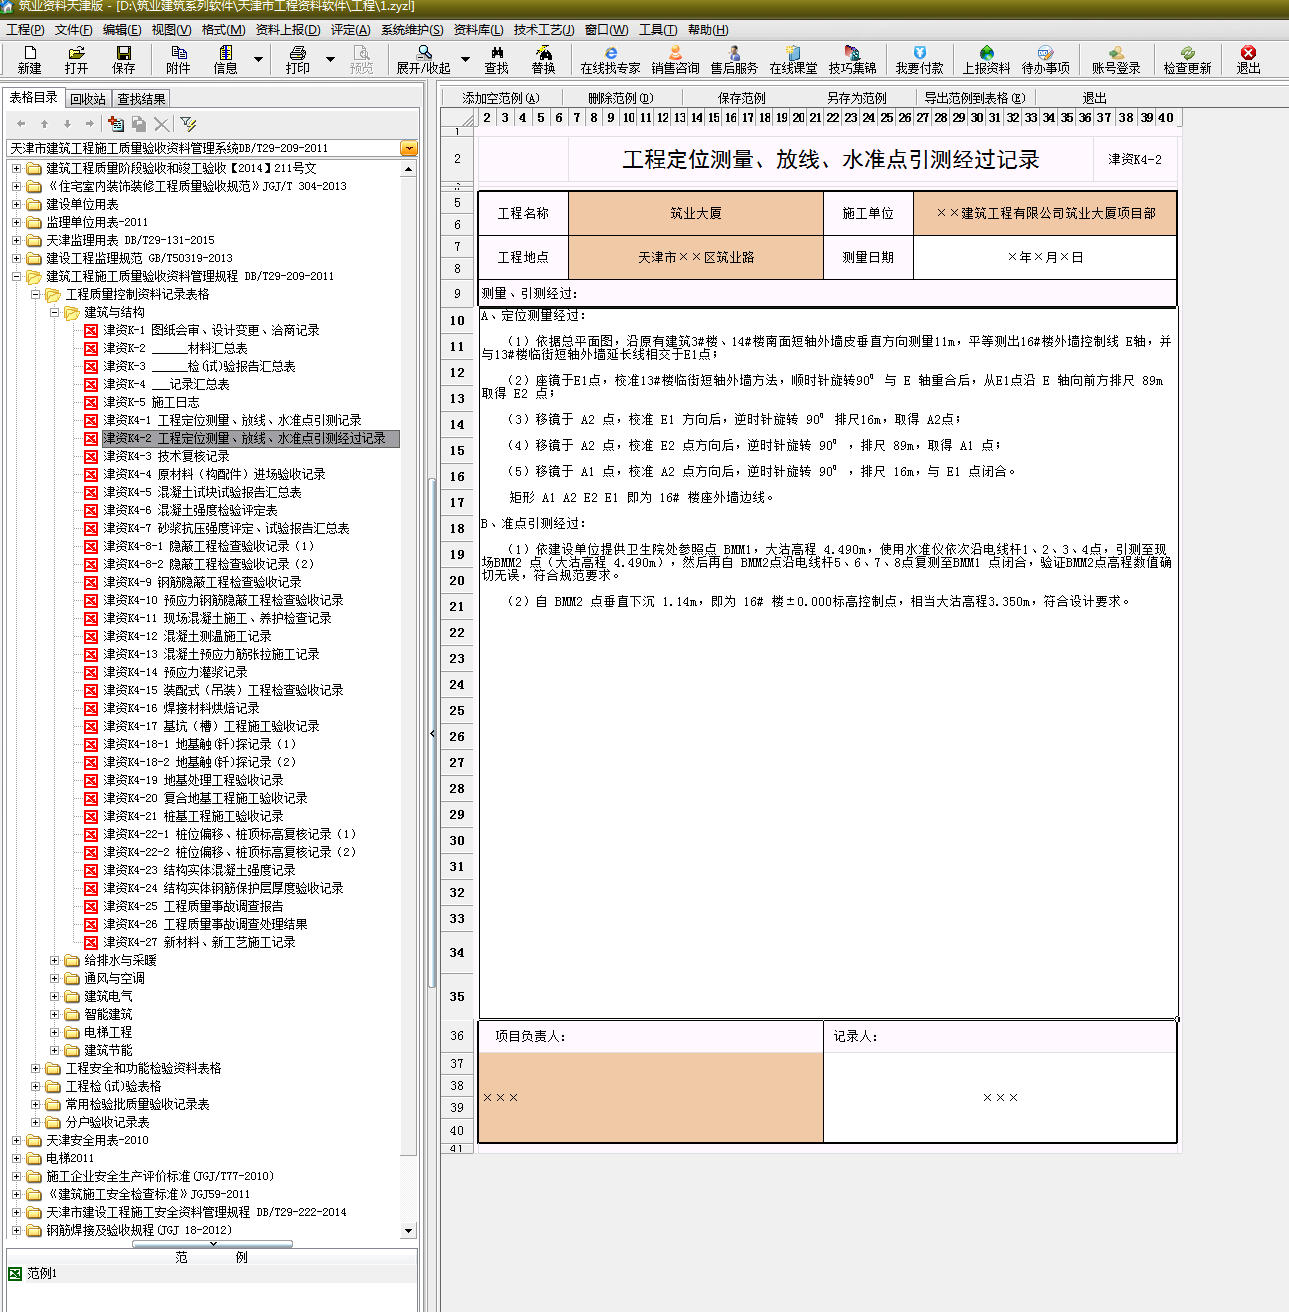
Task: Click the 新建 (New) toolbar icon
Action: point(30,59)
